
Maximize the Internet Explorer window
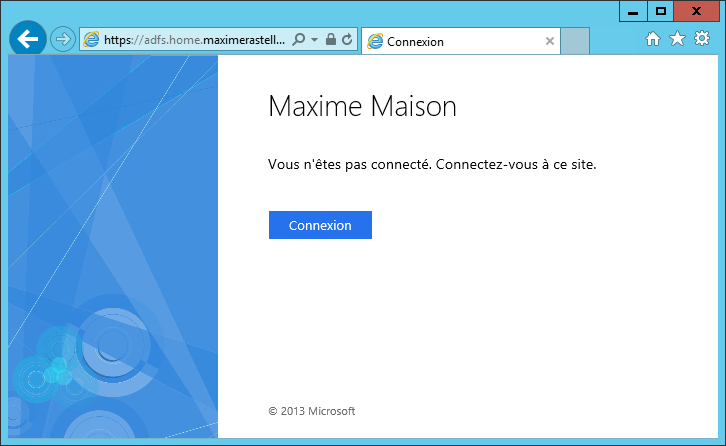[x=661, y=12]
